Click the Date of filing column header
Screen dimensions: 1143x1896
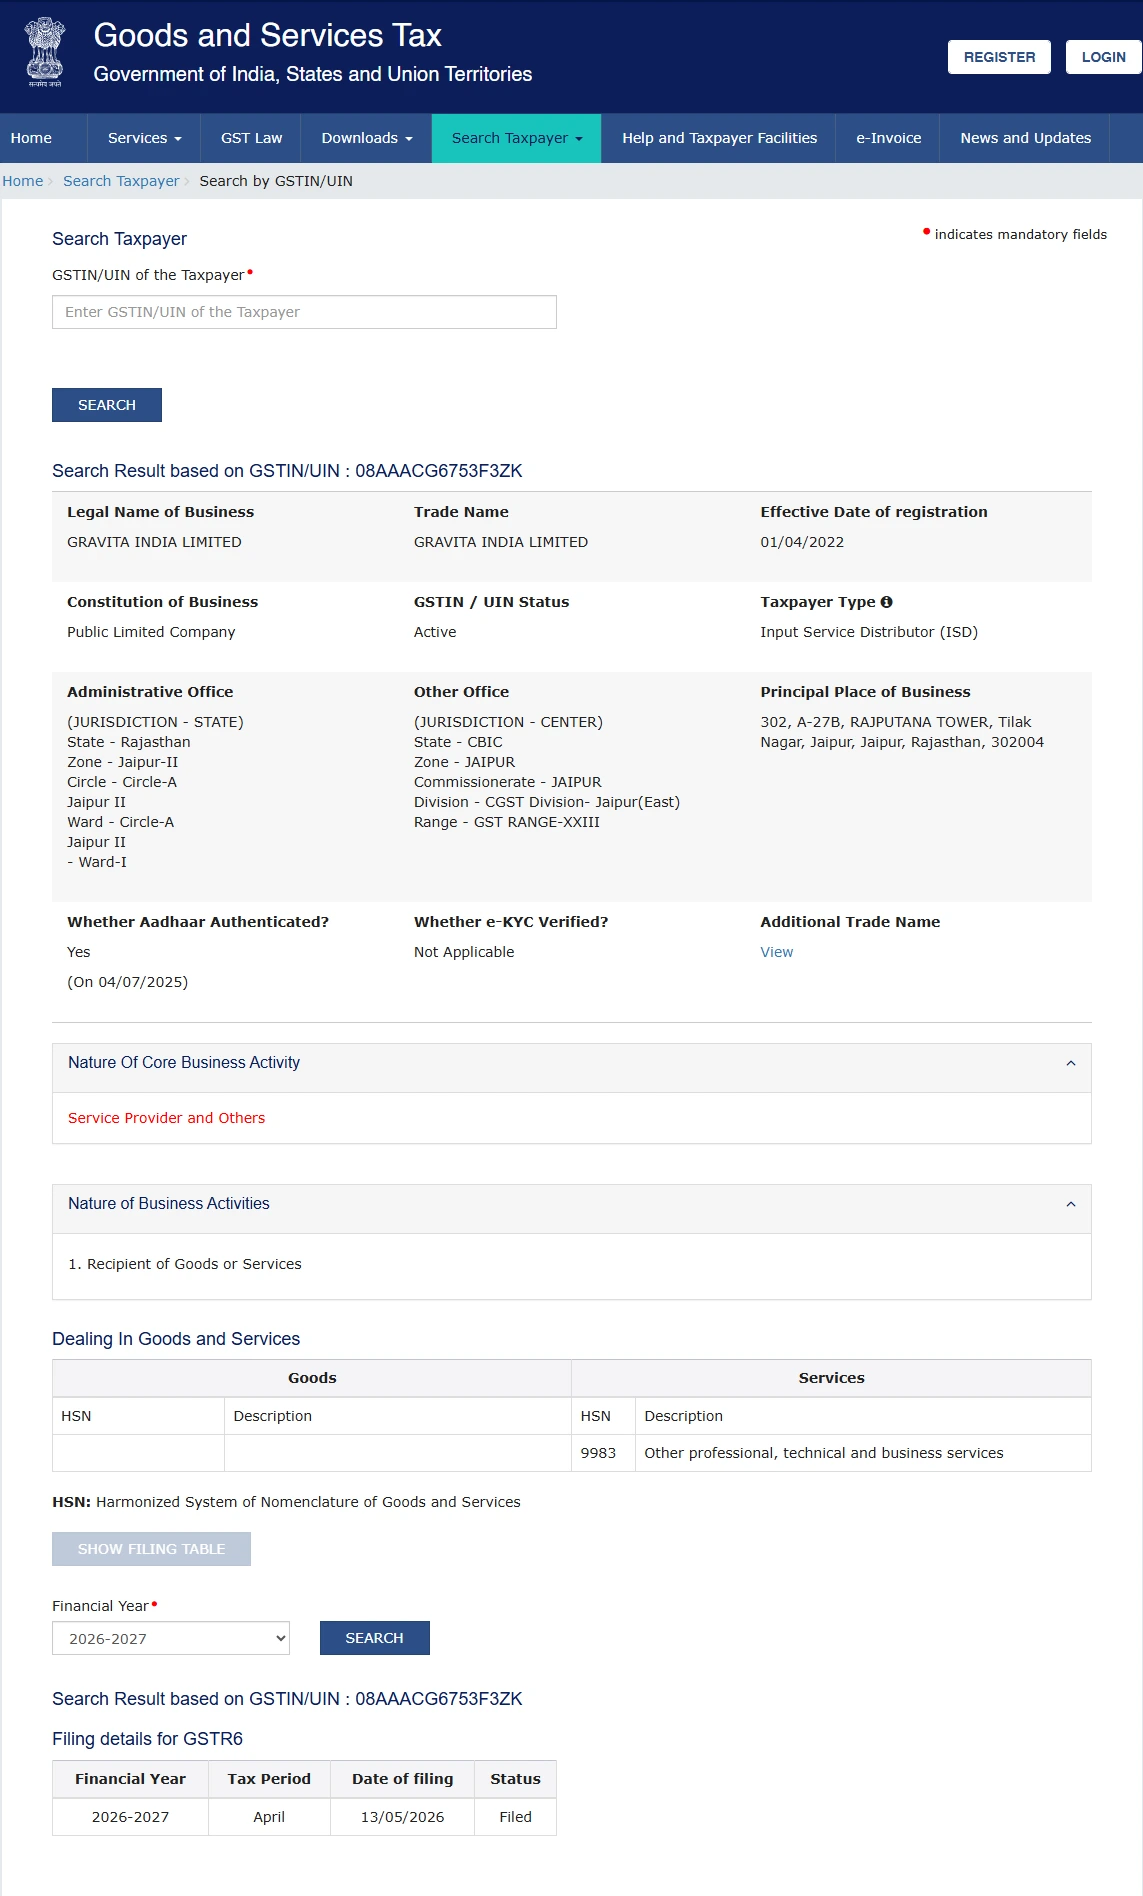[x=402, y=1779]
